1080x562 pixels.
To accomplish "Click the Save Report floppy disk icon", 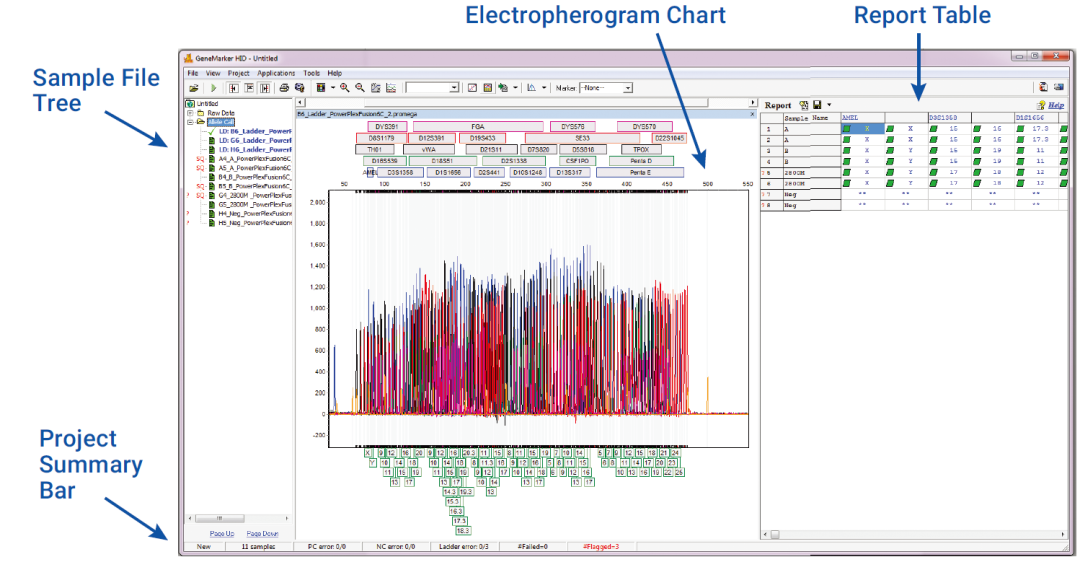I will click(x=817, y=105).
